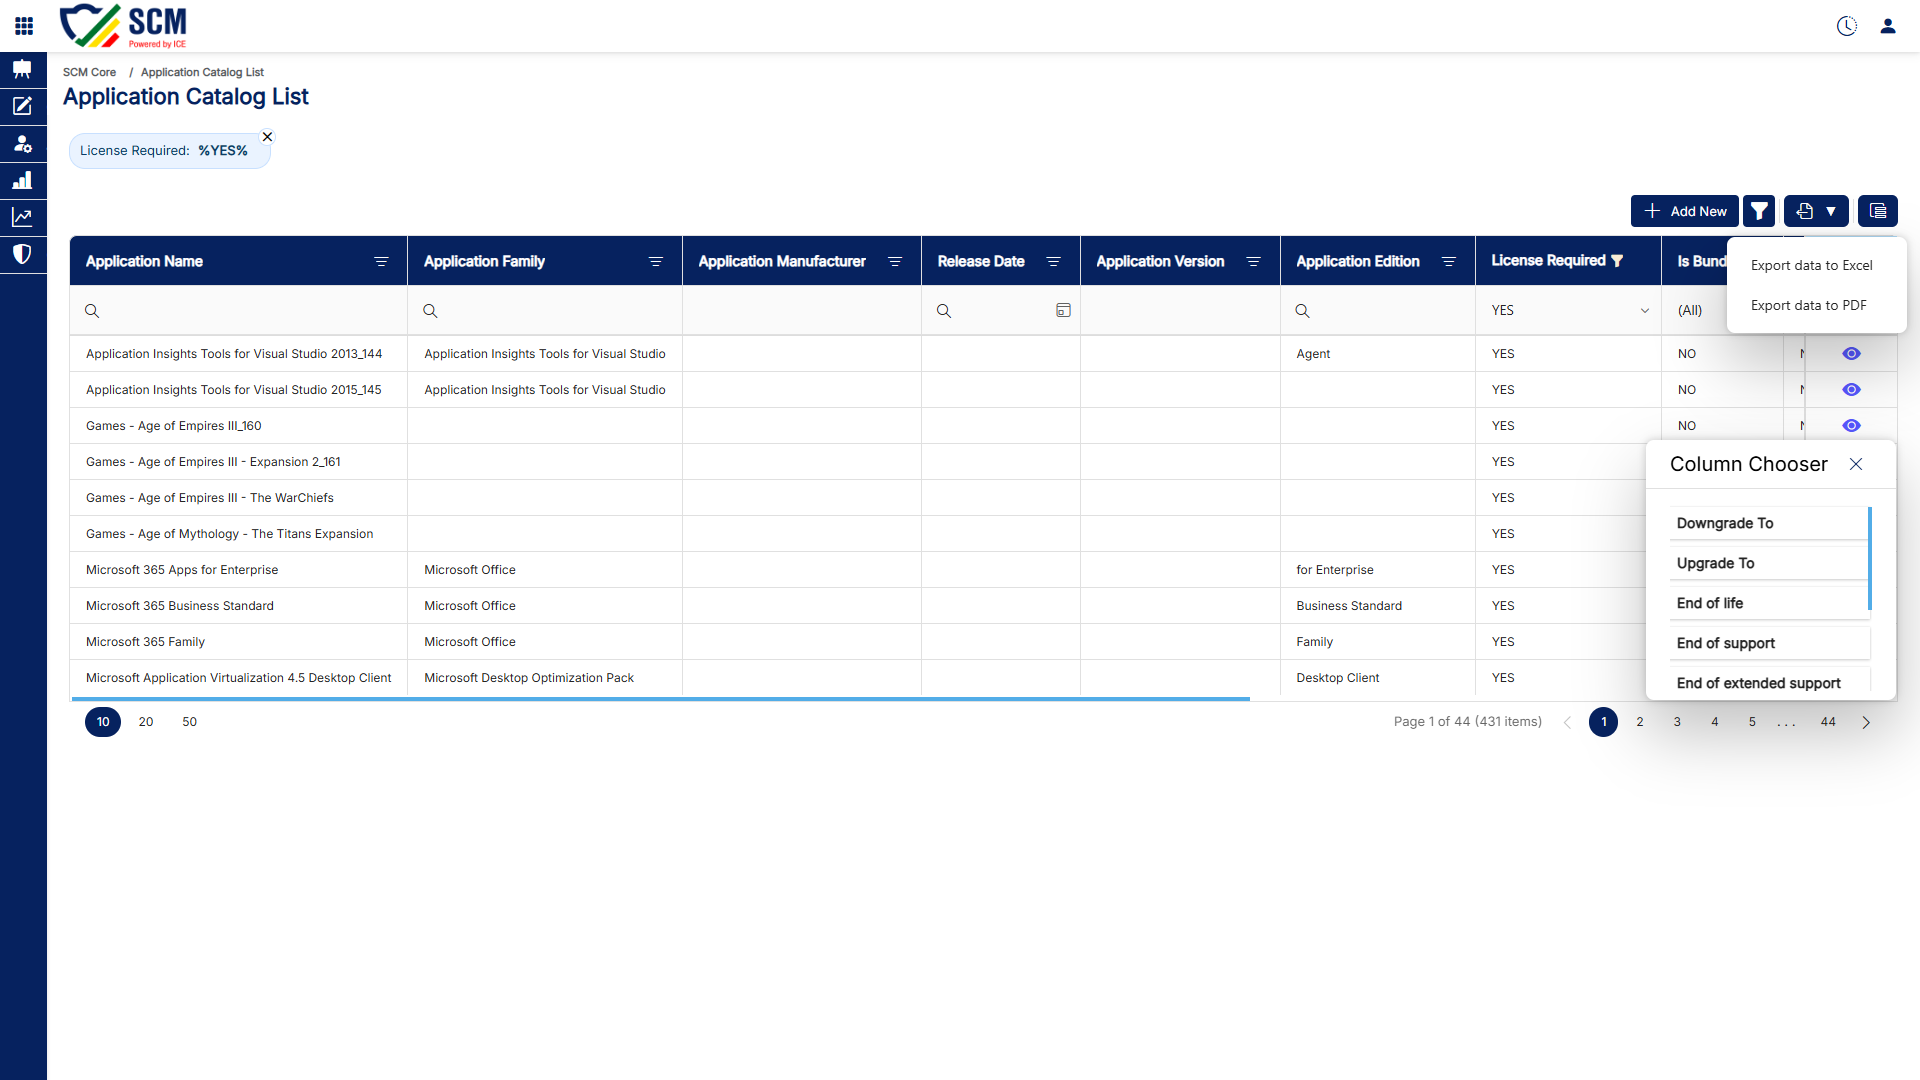Set page size to 20

(x=146, y=722)
